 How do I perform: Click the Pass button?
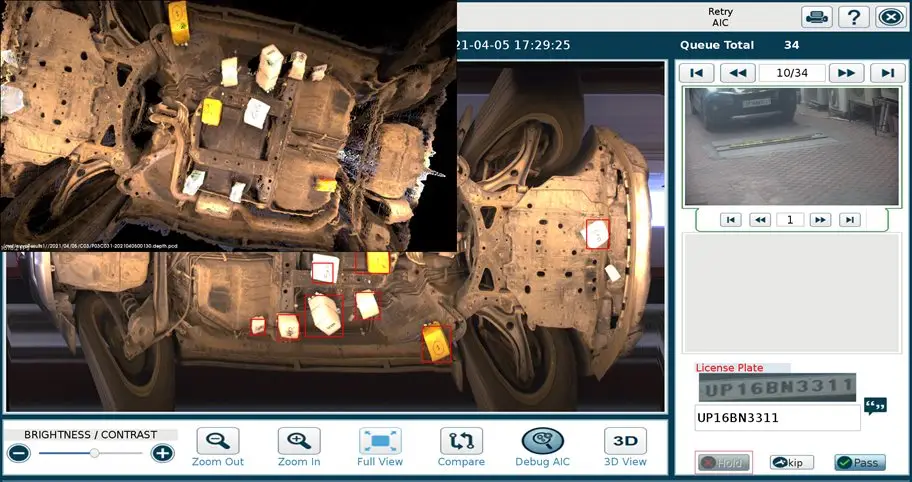pyautogui.click(x=857, y=462)
